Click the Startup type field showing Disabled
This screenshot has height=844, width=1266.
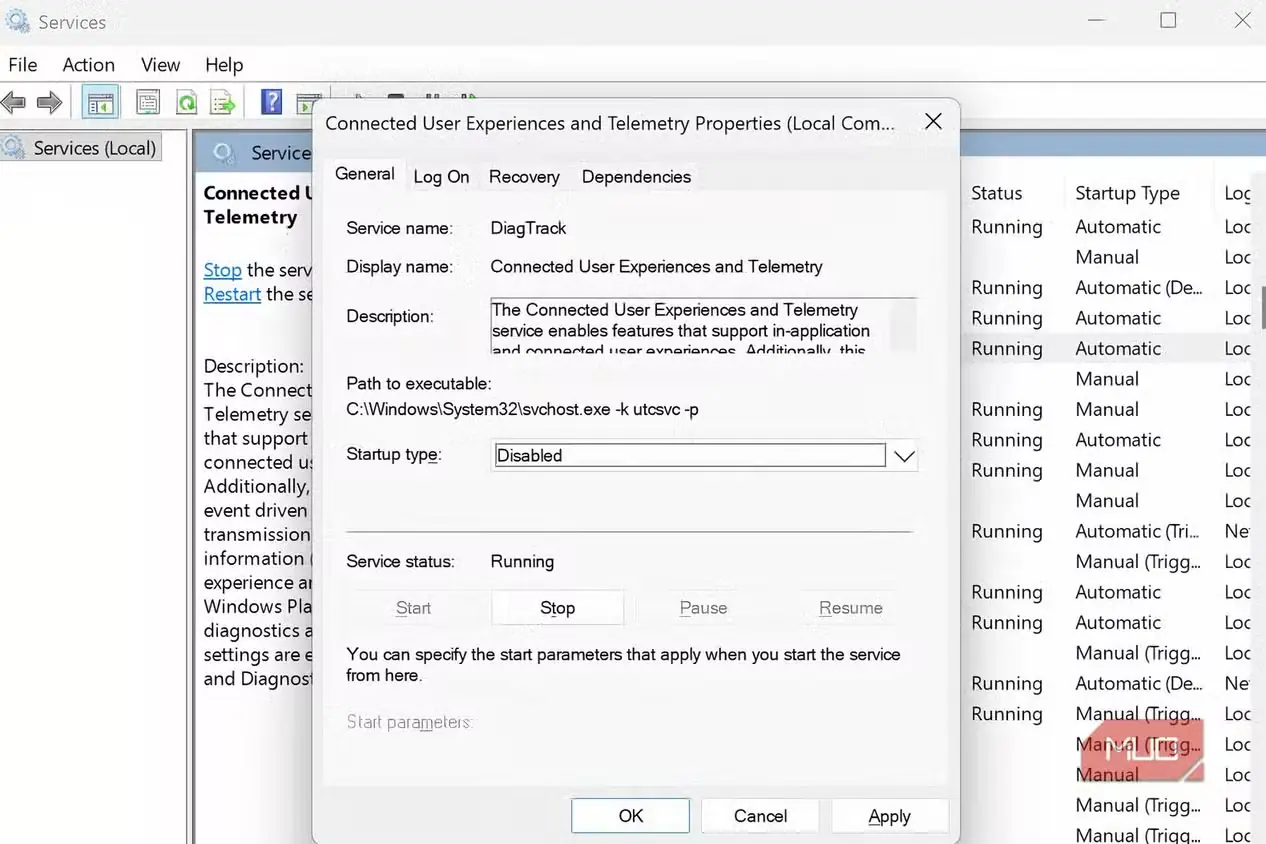(690, 456)
